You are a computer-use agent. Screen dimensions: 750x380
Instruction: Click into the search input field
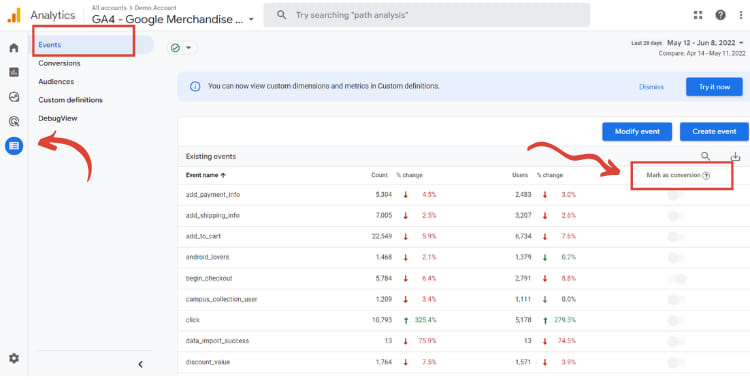tap(427, 15)
